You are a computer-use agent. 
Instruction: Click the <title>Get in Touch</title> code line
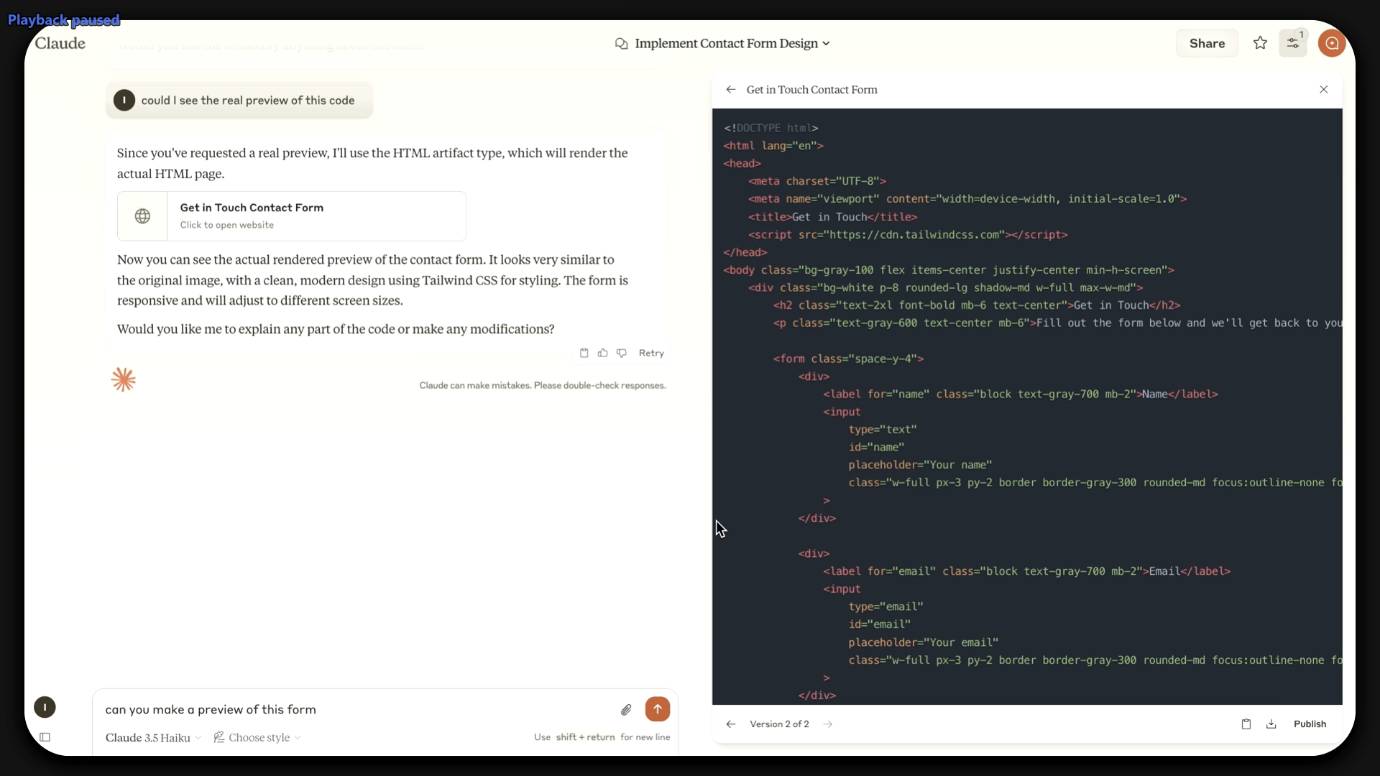pyautogui.click(x=833, y=217)
